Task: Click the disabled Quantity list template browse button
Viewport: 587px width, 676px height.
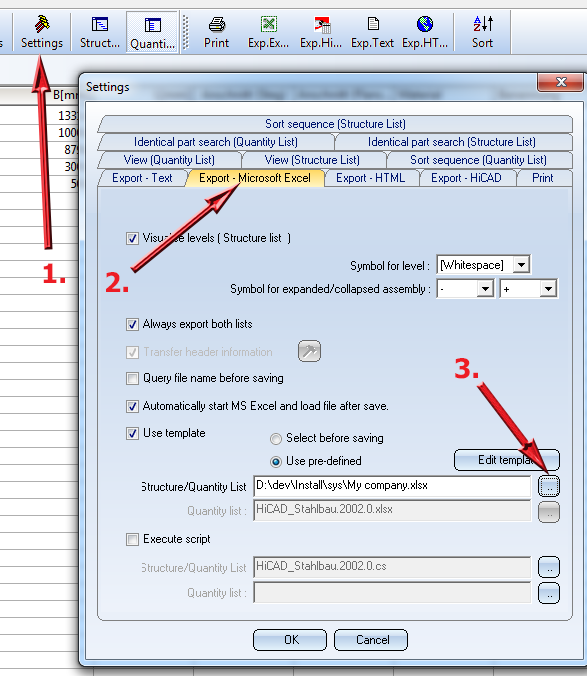Action: tap(549, 512)
